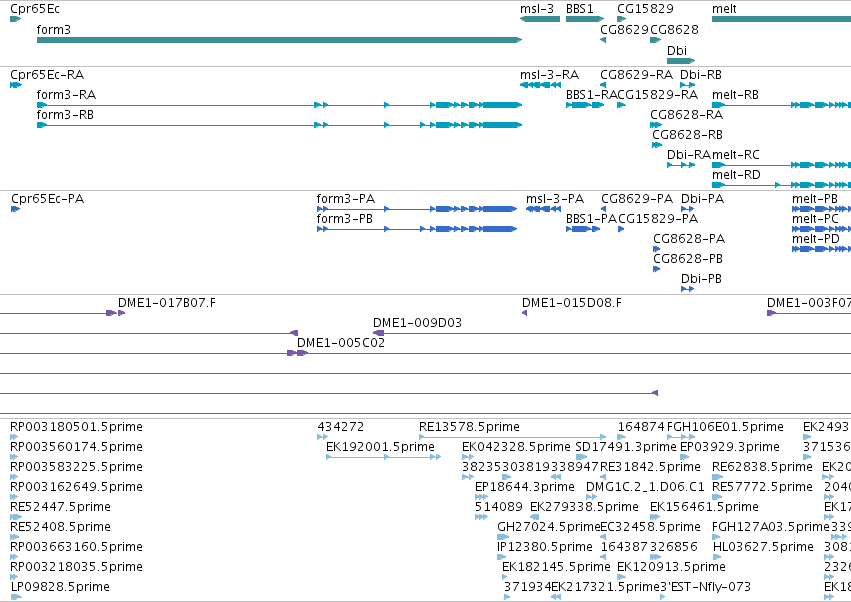This screenshot has height=602, width=851.
Task: Click the RP003663160.5prime EST label
Action: (77, 548)
